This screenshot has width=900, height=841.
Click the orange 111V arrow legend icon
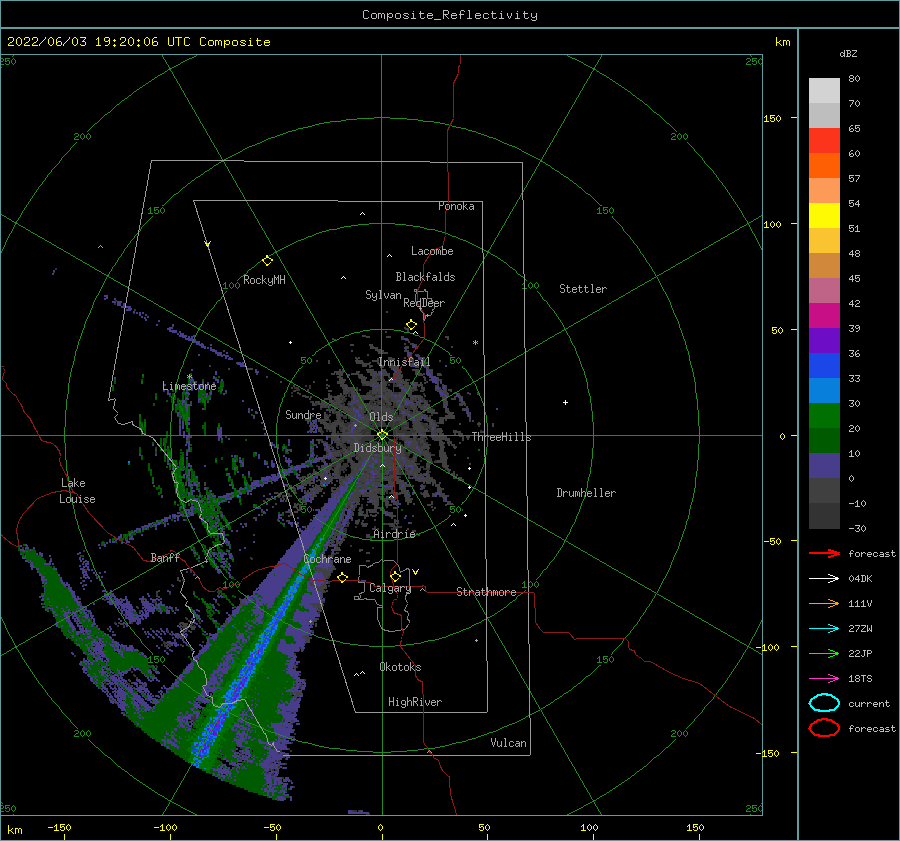[824, 603]
